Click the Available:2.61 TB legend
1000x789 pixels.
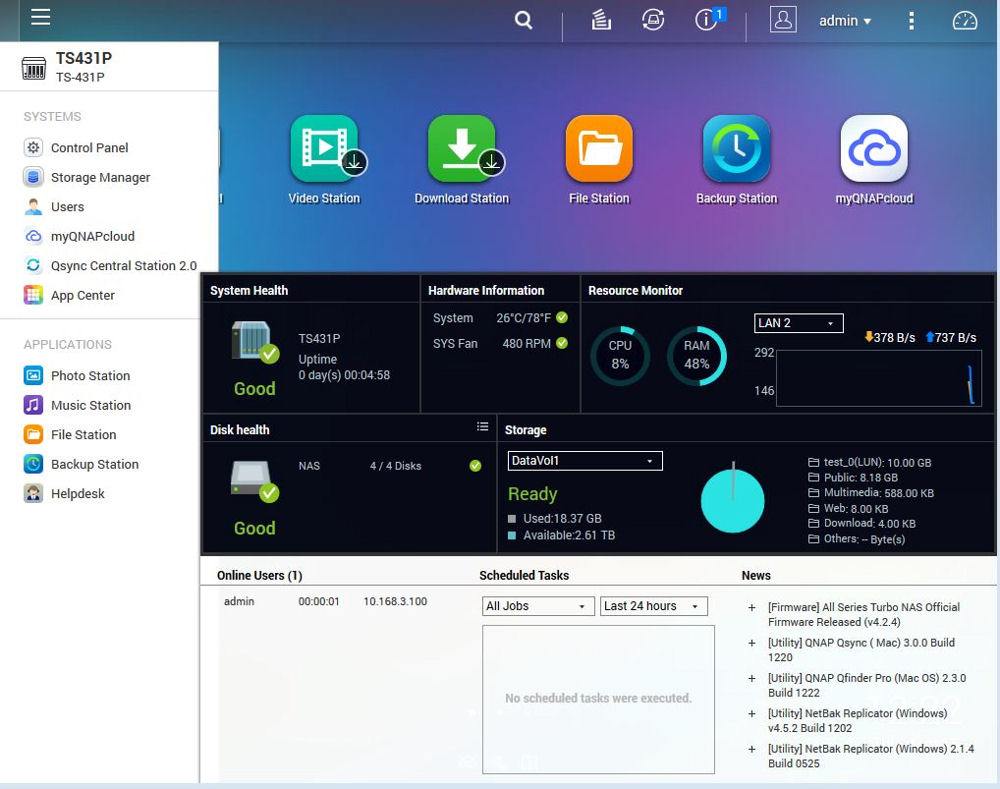561,535
